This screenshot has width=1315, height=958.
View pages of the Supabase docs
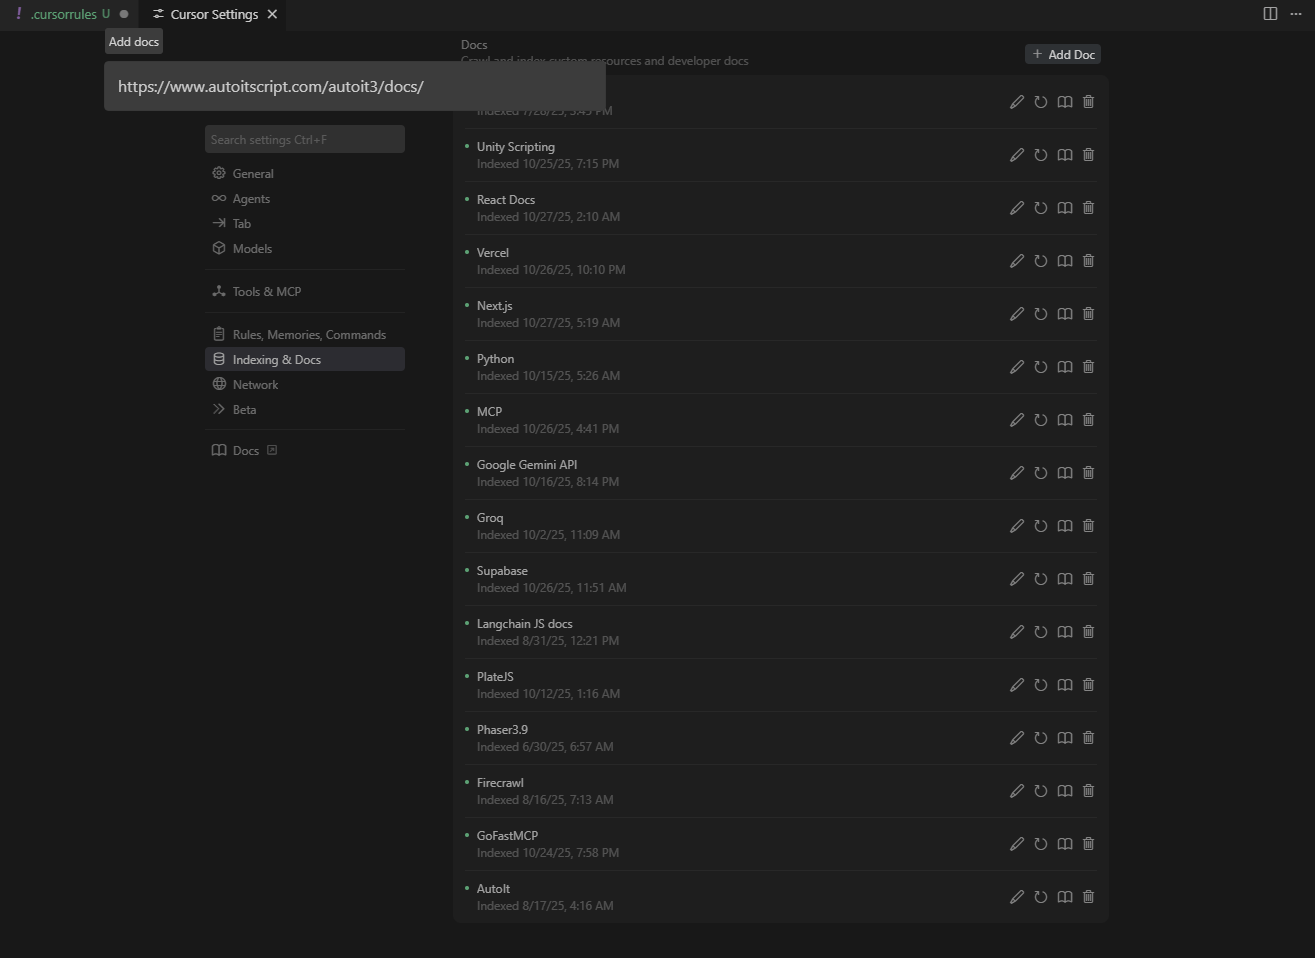[1064, 579]
